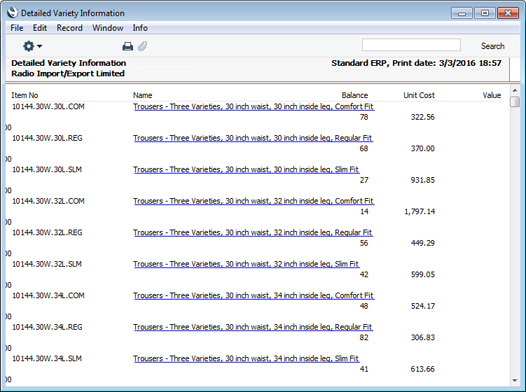This screenshot has height=392, width=526.
Task: Select item number 10144.30W.30L.REG
Action: coord(47,138)
